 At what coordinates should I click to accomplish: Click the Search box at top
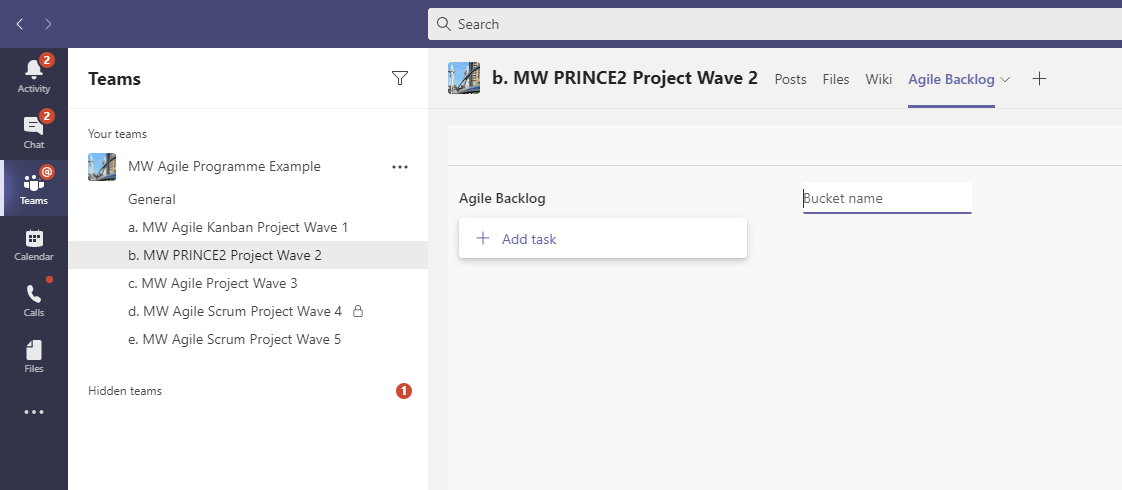[774, 24]
